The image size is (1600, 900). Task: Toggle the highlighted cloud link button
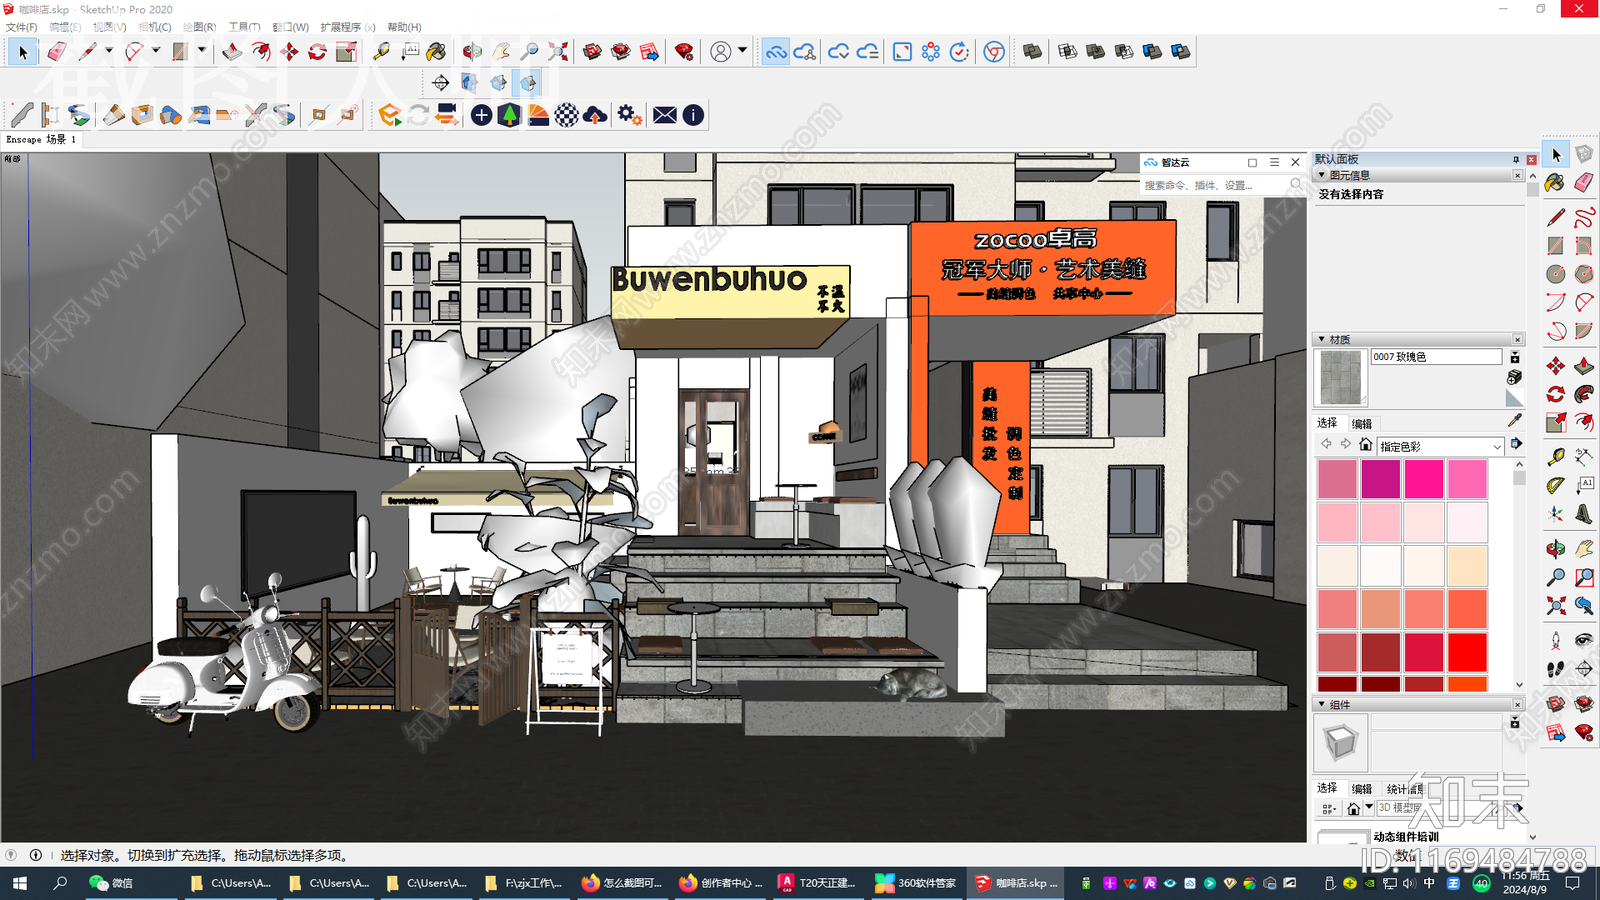776,51
